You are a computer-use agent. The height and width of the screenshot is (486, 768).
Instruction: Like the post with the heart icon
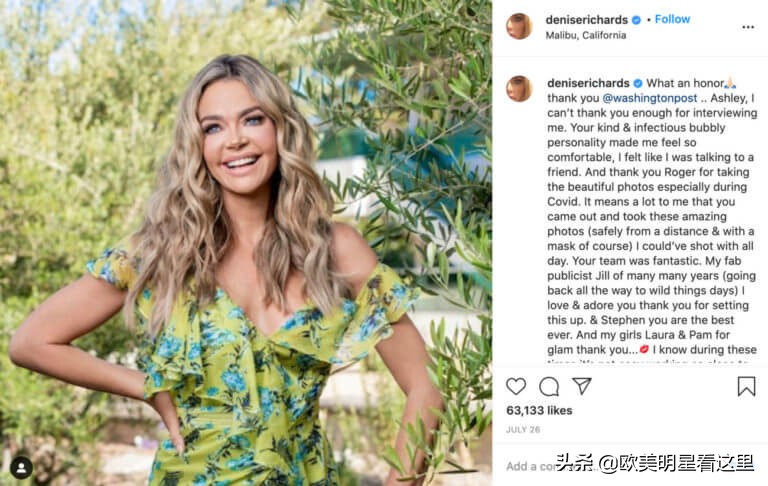click(x=516, y=386)
